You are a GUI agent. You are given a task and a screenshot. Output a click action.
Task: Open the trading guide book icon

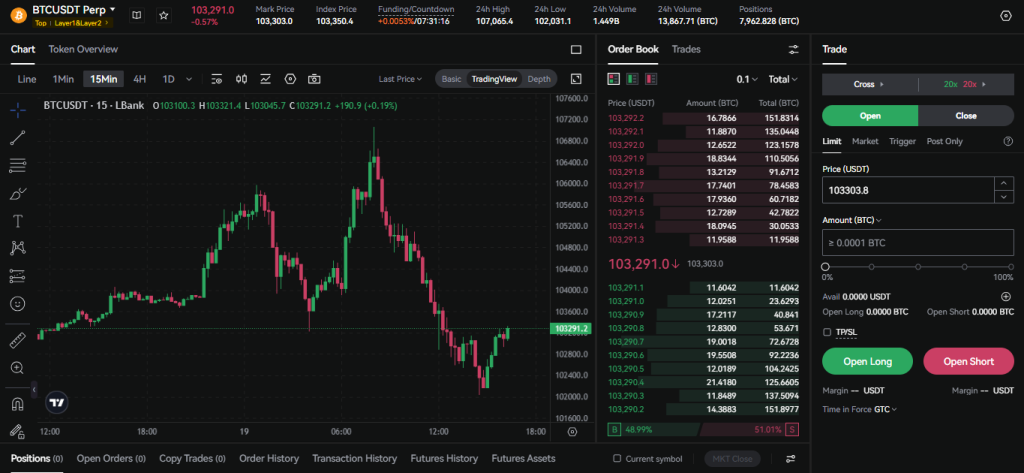(x=136, y=14)
